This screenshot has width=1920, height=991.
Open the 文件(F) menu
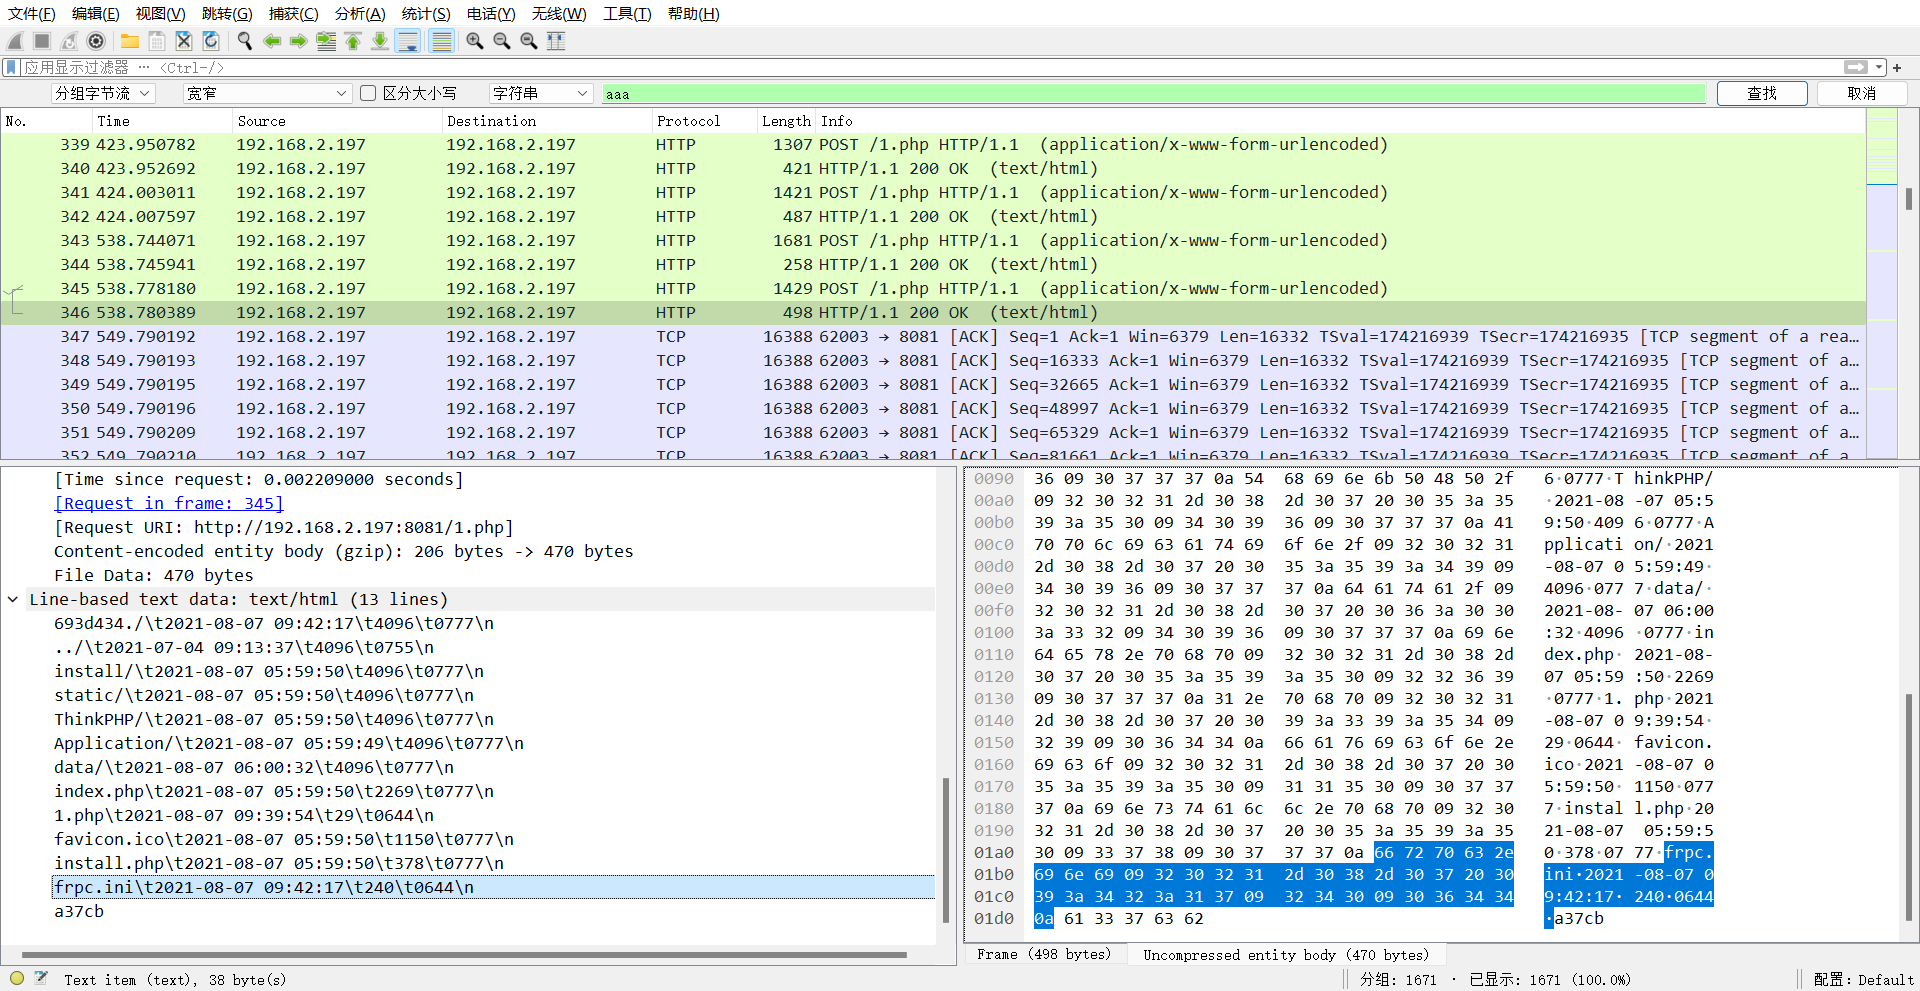pos(32,13)
